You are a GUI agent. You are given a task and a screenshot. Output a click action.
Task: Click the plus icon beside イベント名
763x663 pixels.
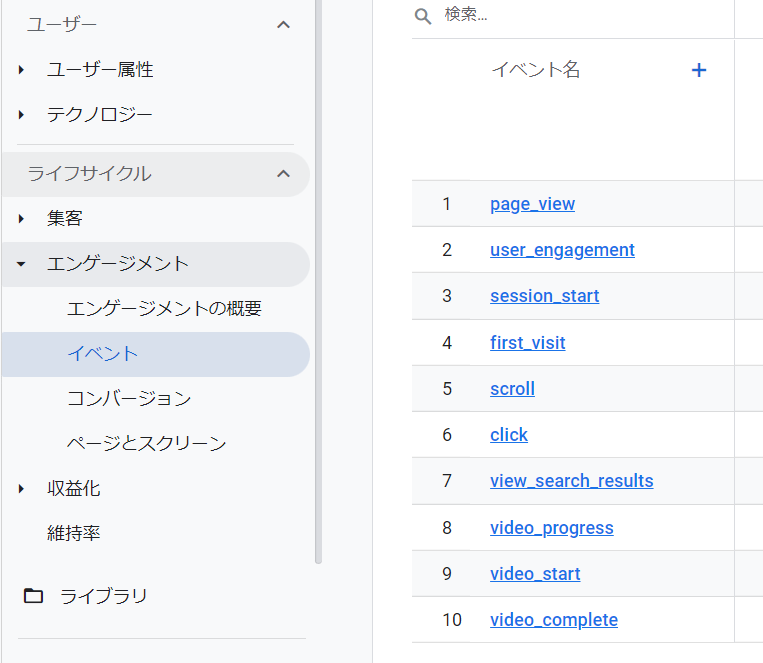click(699, 70)
